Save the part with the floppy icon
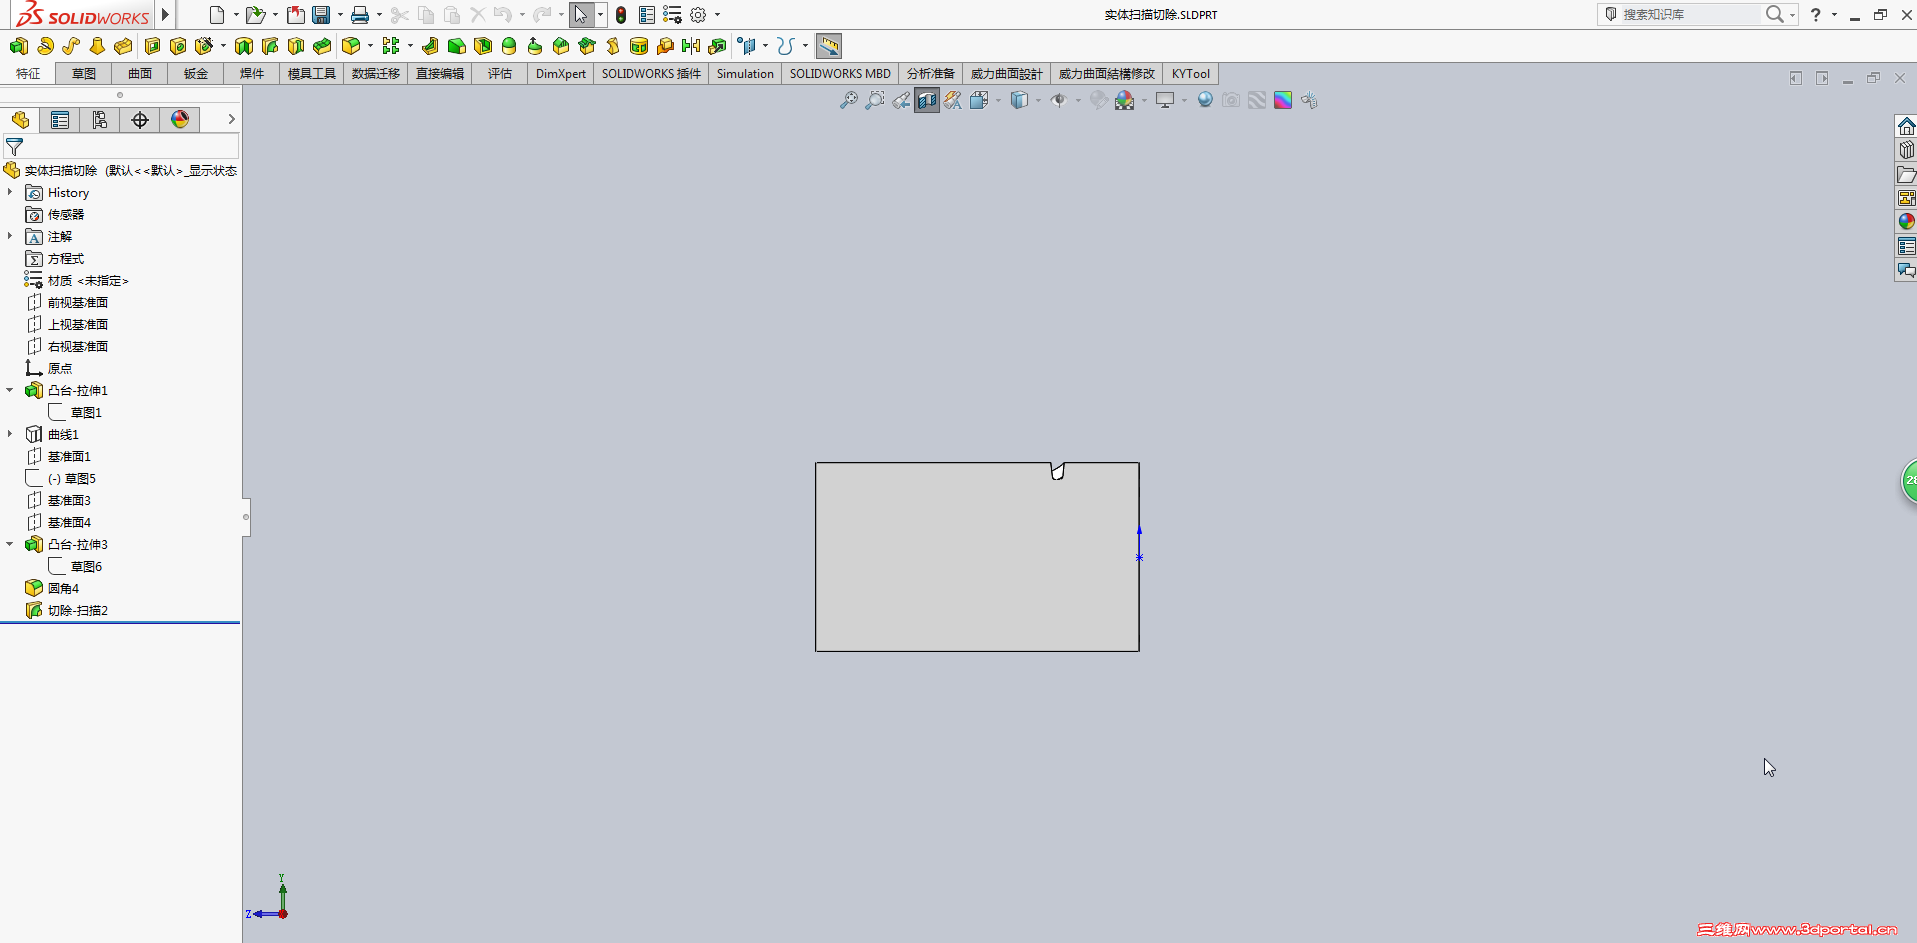This screenshot has height=943, width=1917. tap(321, 15)
